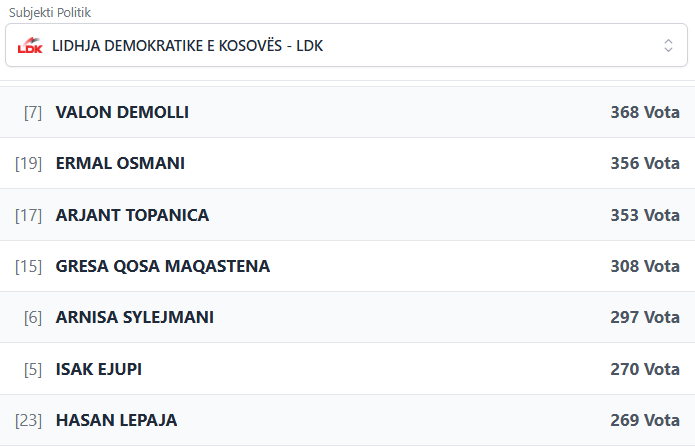Click the up-down chevron of the party selector

click(x=669, y=46)
